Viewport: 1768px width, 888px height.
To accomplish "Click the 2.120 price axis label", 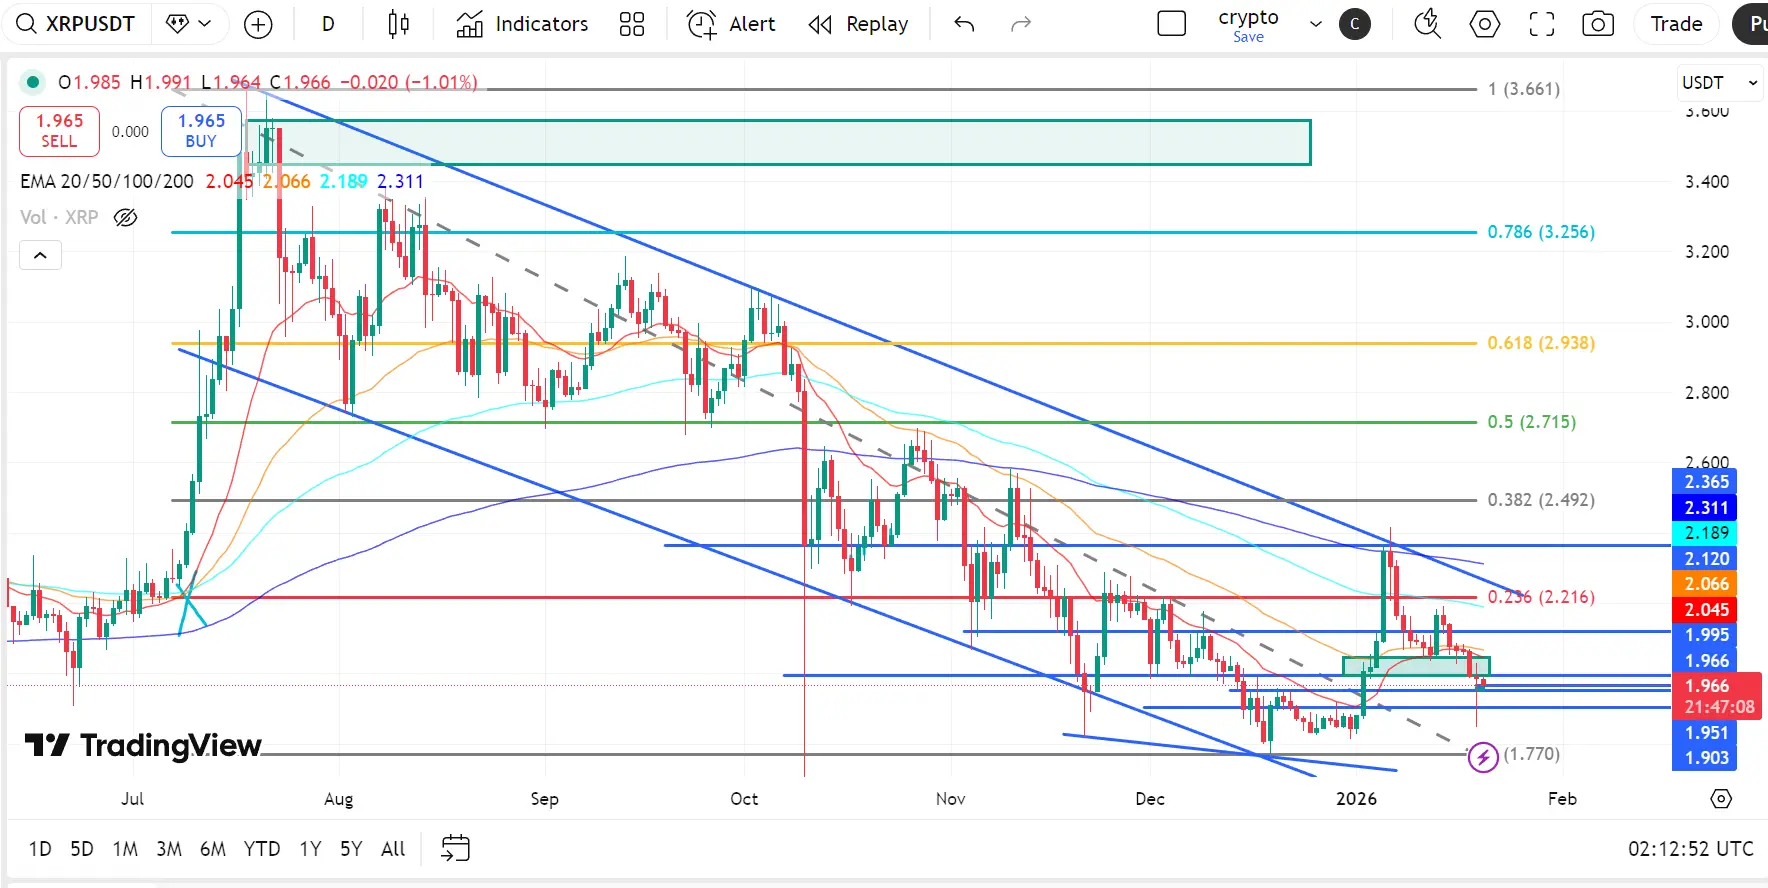I will tap(1705, 559).
